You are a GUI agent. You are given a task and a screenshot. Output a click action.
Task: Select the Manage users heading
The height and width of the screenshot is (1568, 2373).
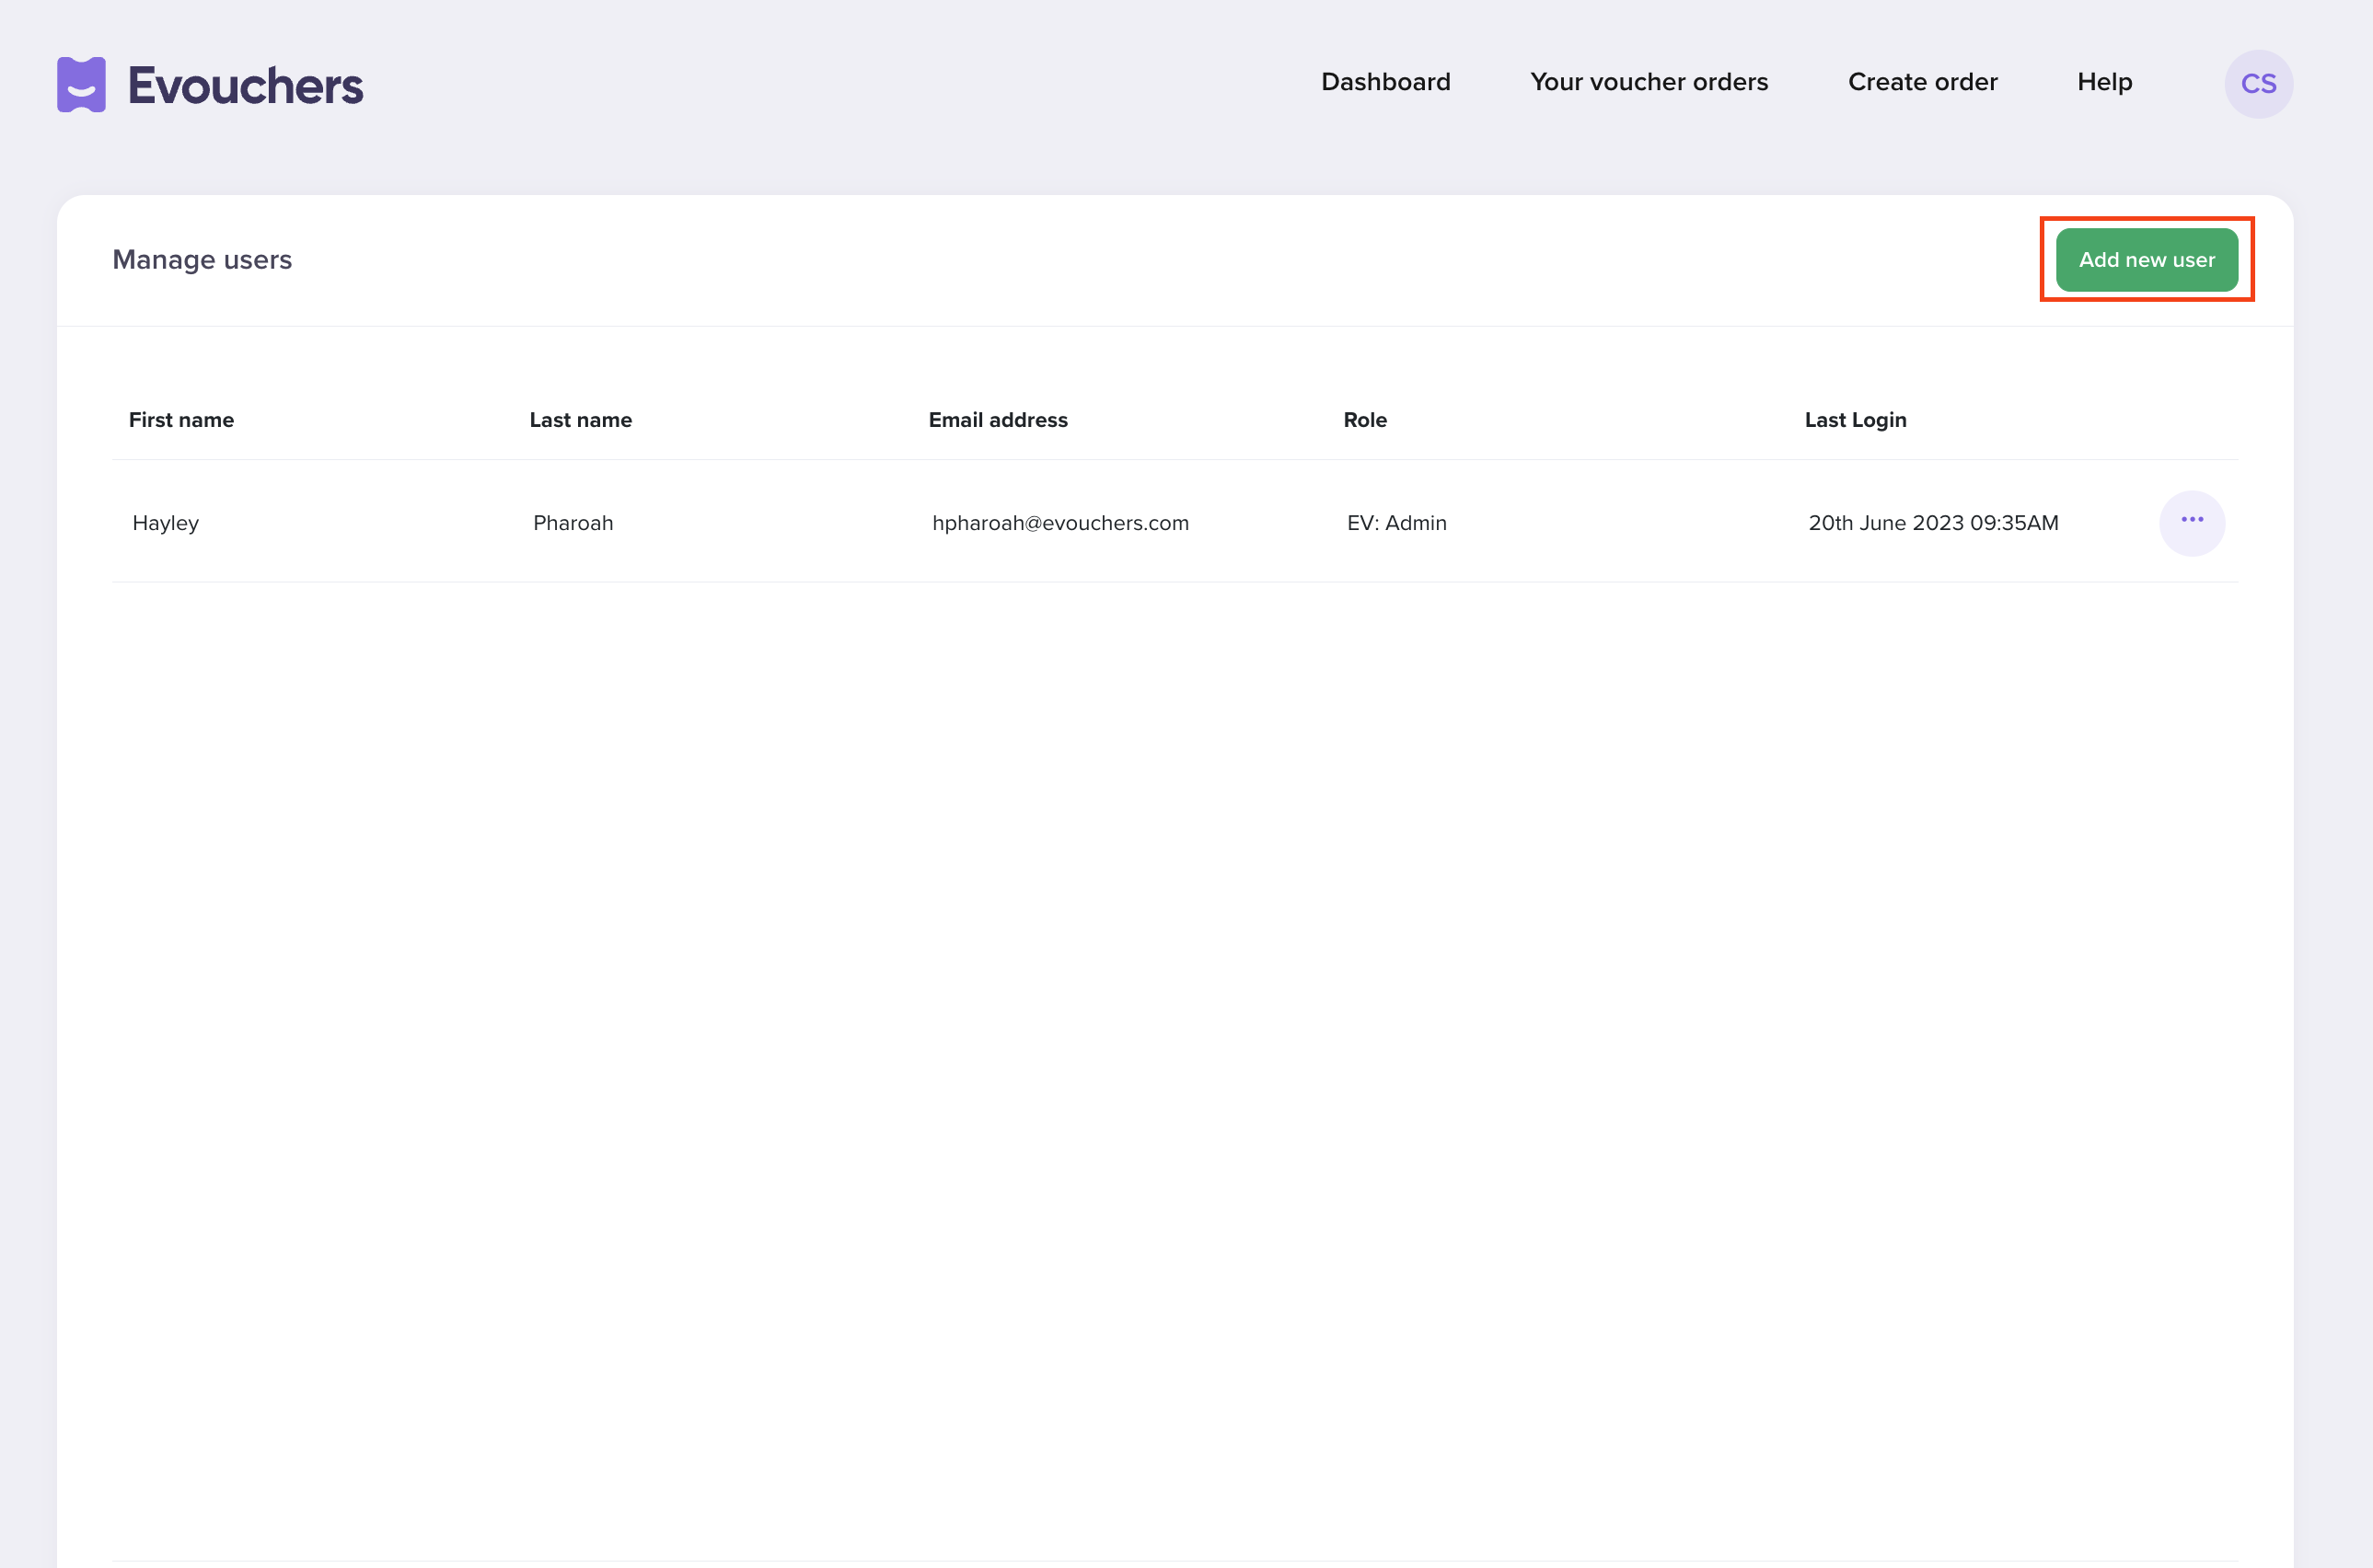pyautogui.click(x=202, y=259)
